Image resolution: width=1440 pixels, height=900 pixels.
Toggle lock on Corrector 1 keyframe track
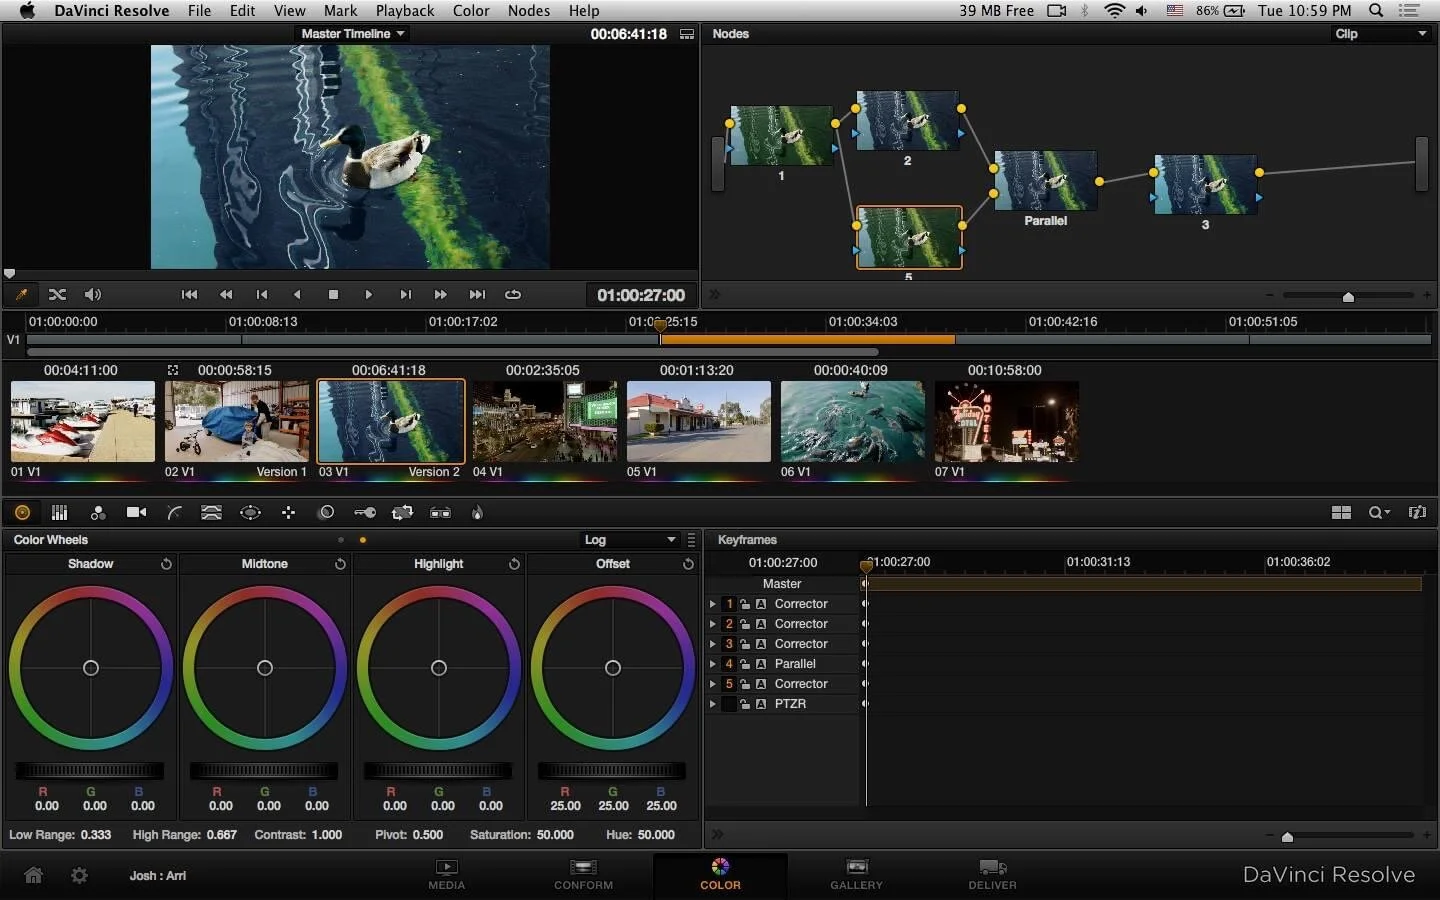(x=745, y=604)
